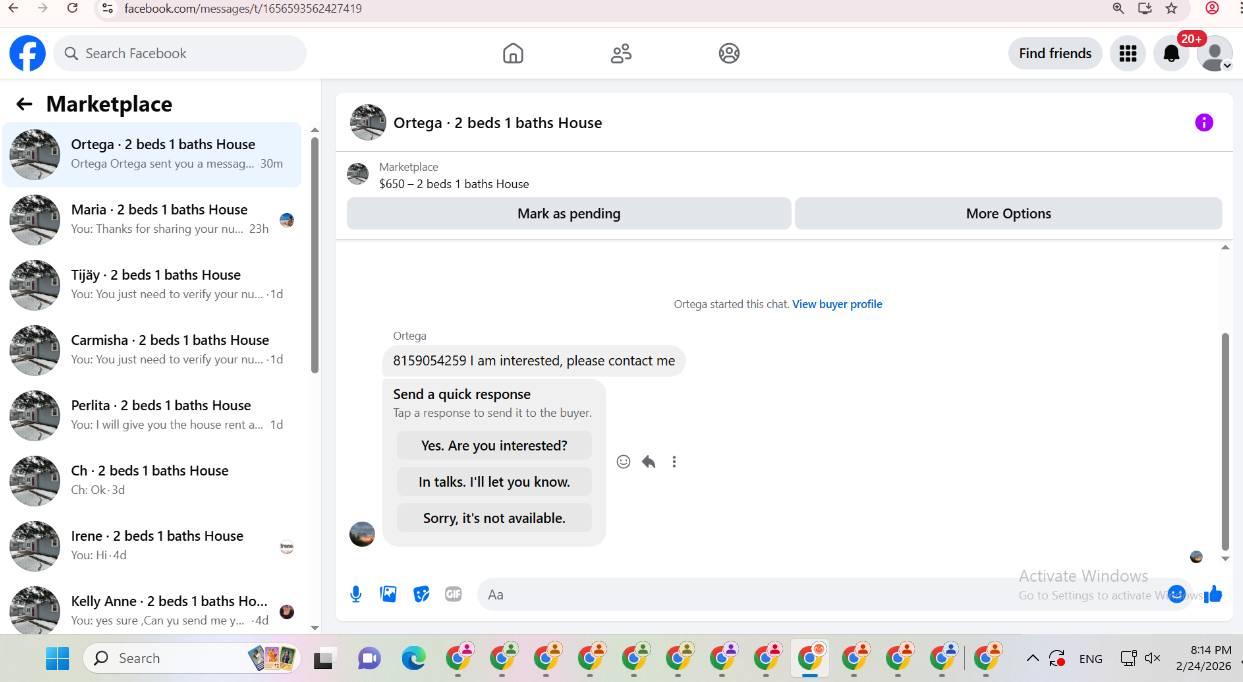
Task: Open emoji picker in message box
Action: (x=1176, y=594)
